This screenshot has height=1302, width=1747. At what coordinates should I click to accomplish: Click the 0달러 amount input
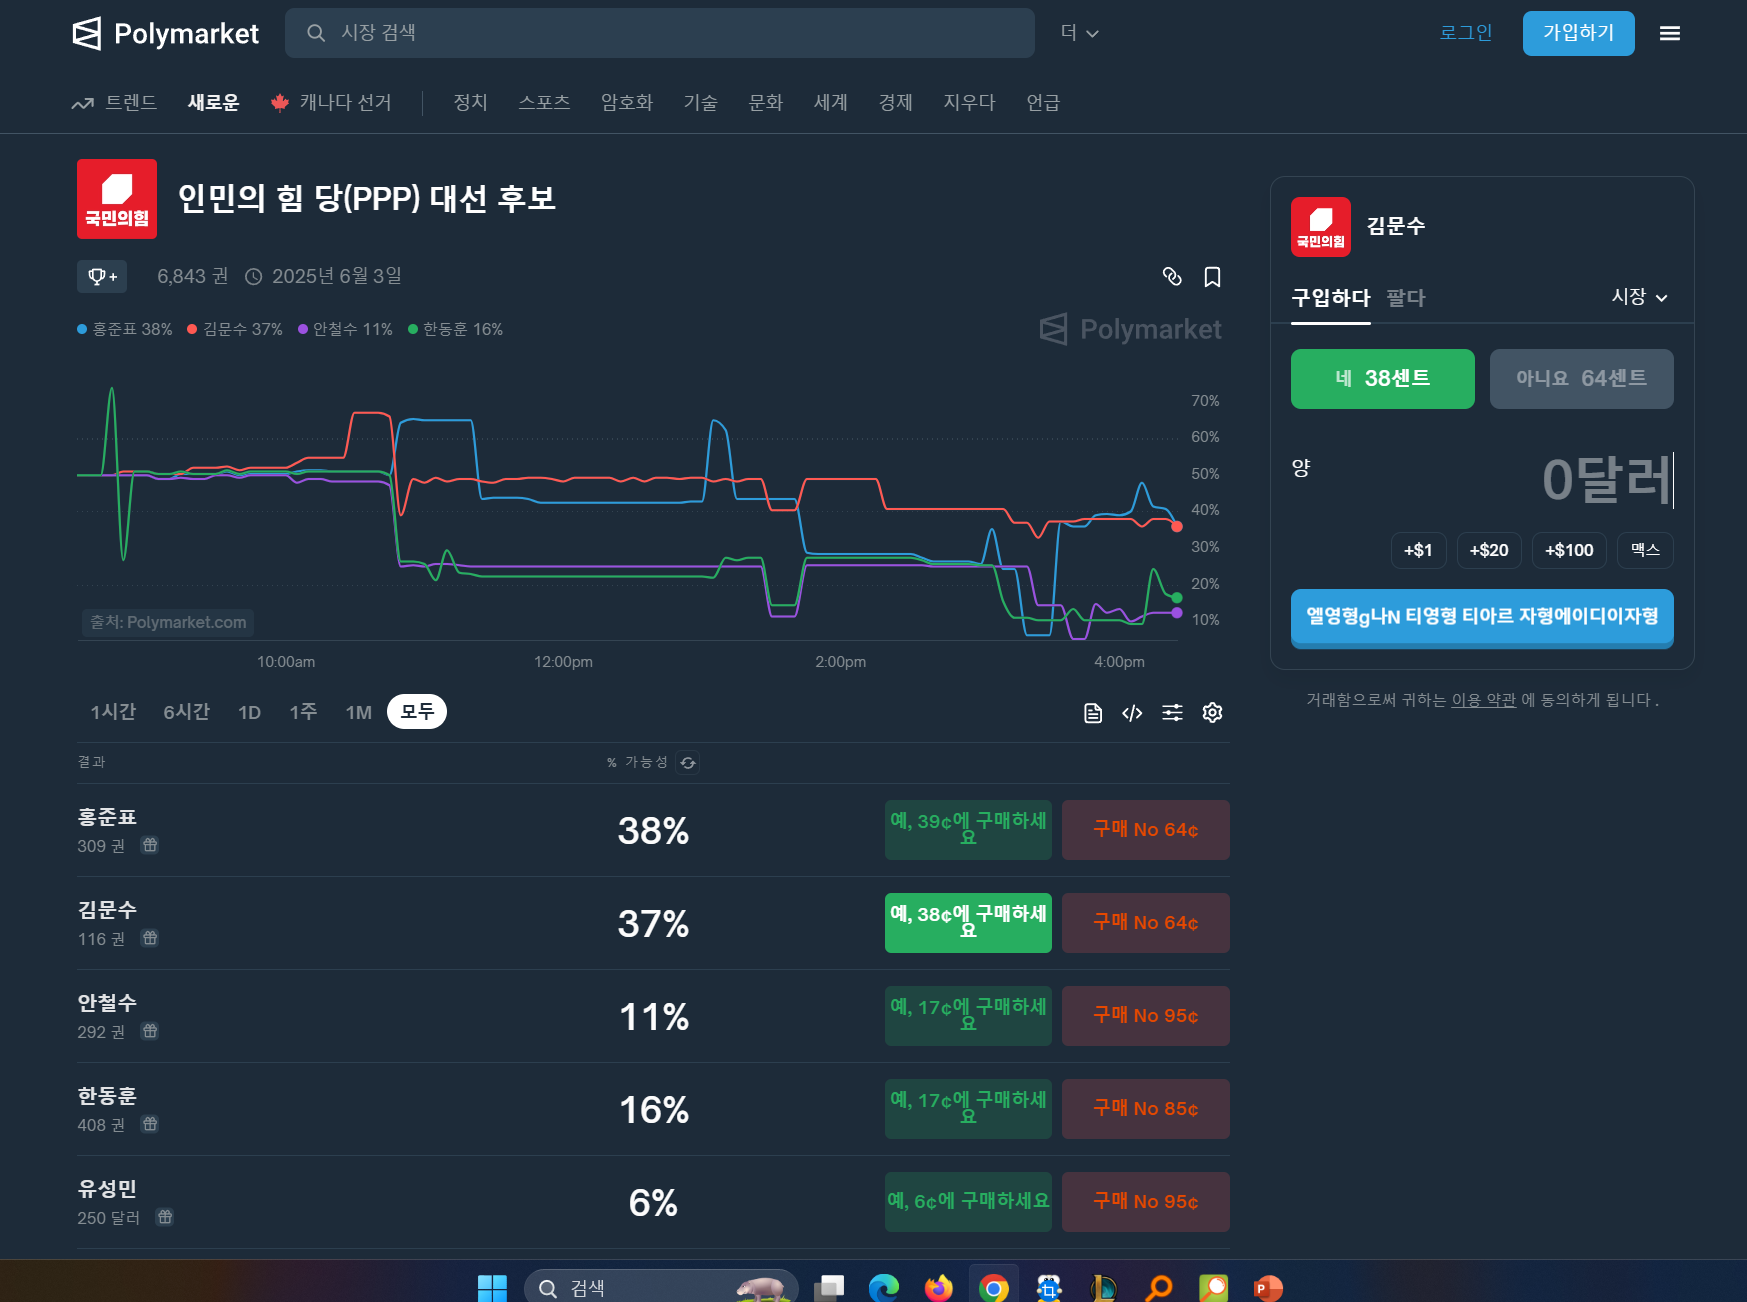[1606, 480]
